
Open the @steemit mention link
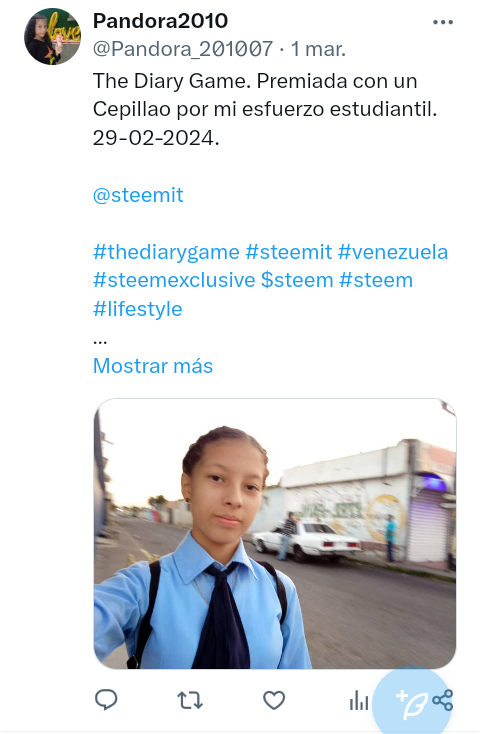click(x=138, y=195)
